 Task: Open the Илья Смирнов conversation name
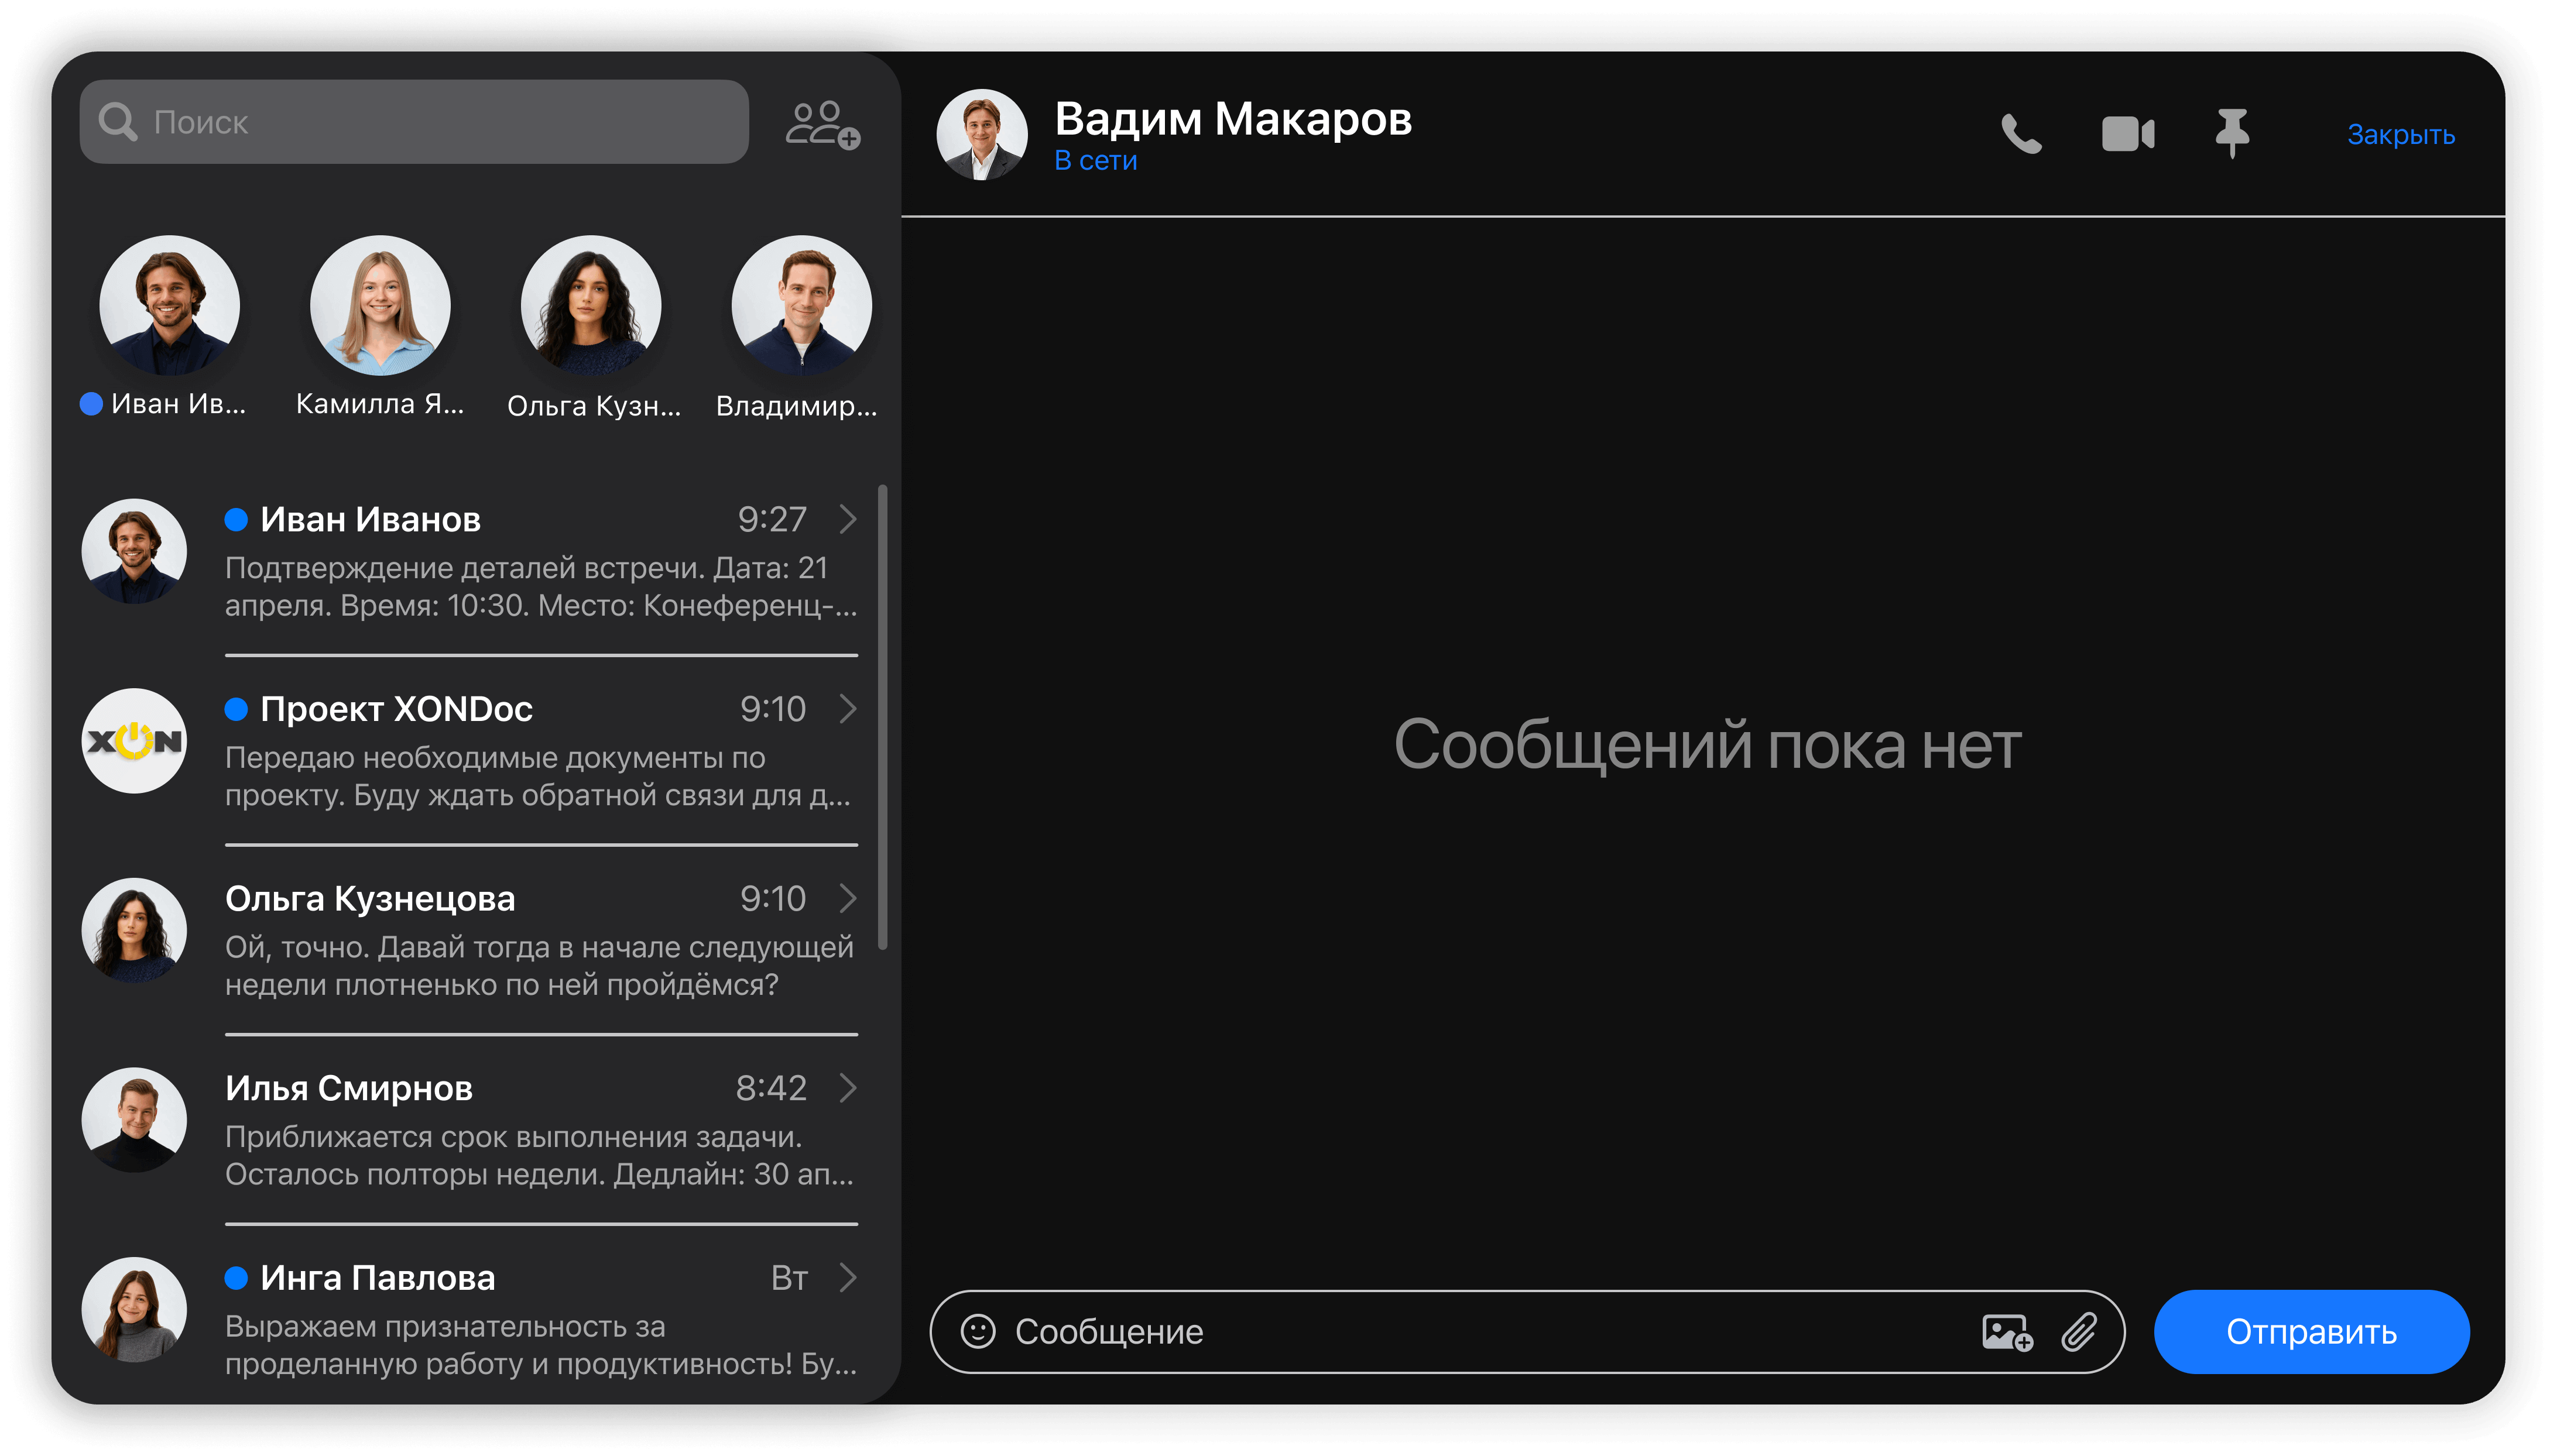(349, 1088)
